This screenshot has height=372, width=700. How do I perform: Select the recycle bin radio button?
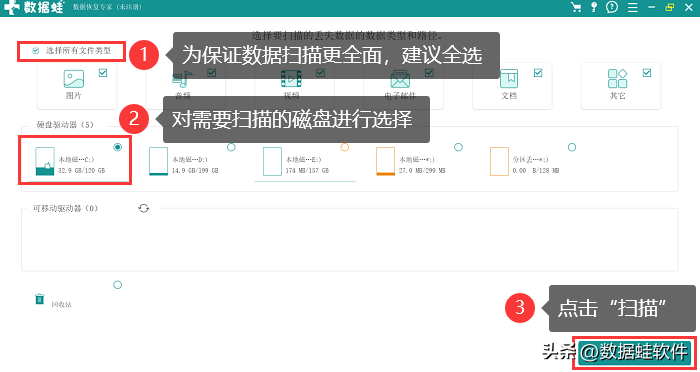coord(117,284)
